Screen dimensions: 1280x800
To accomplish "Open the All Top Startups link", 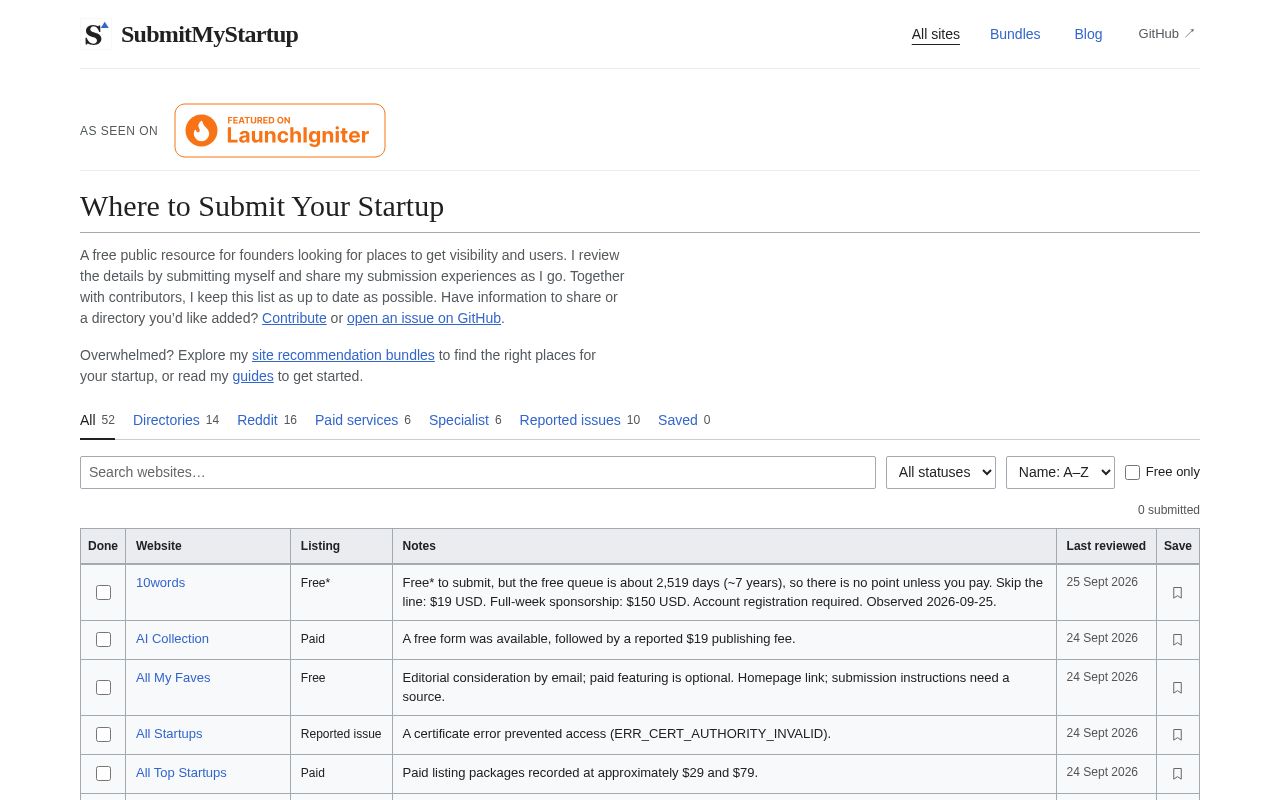I will 181,772.
